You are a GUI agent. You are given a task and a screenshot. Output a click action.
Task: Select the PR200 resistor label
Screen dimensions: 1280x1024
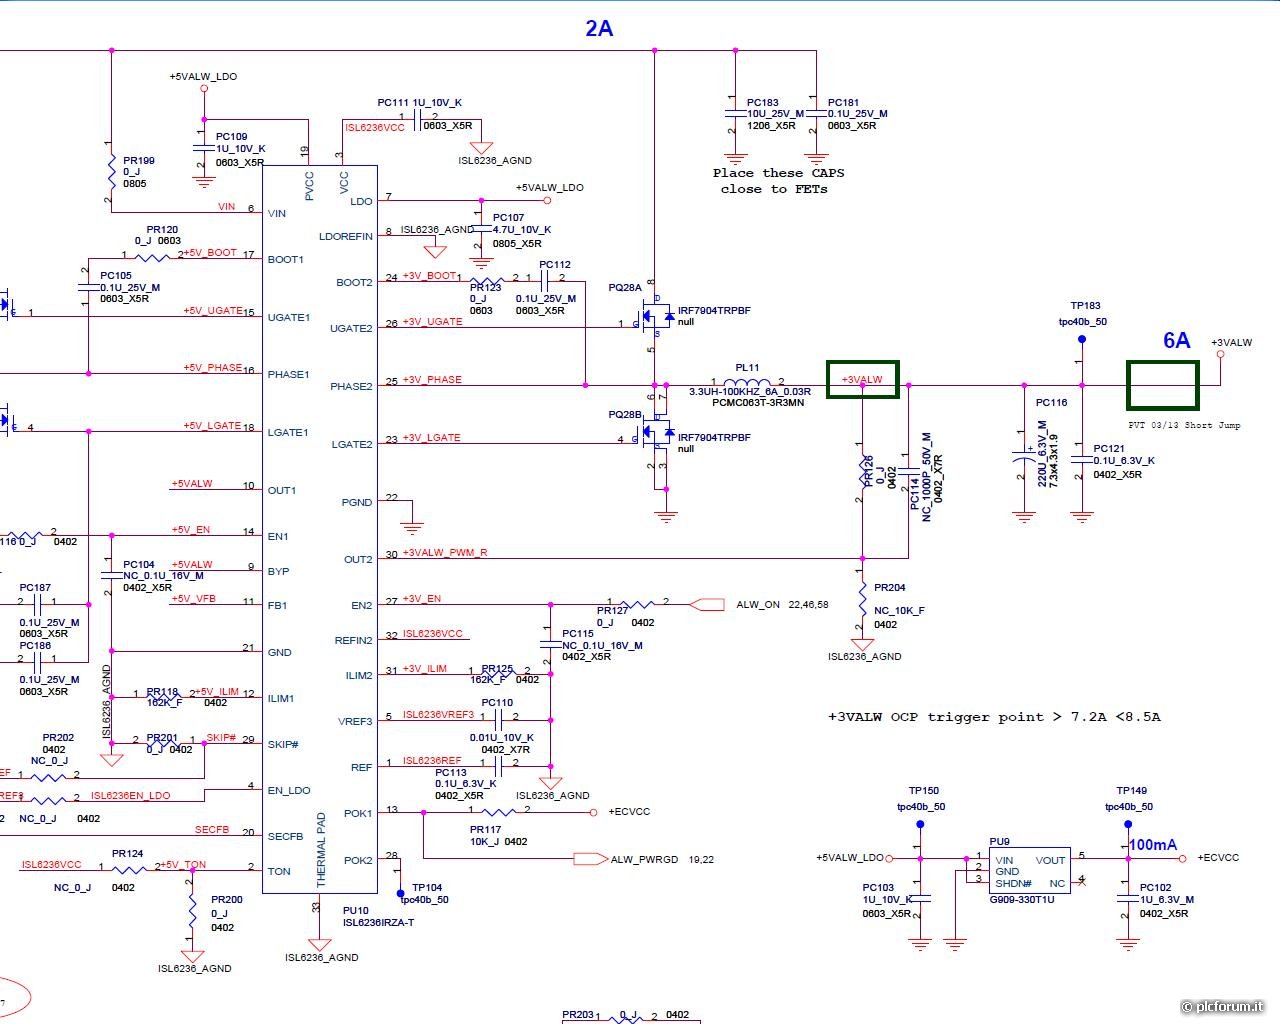[x=227, y=900]
